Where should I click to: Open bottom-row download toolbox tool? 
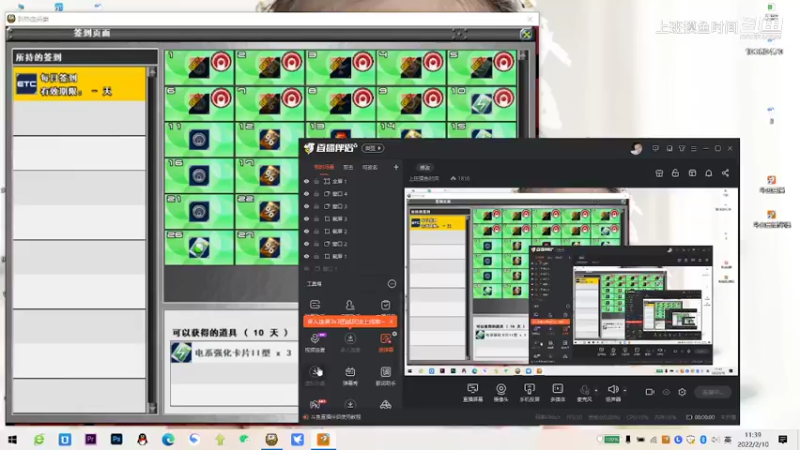(x=350, y=405)
